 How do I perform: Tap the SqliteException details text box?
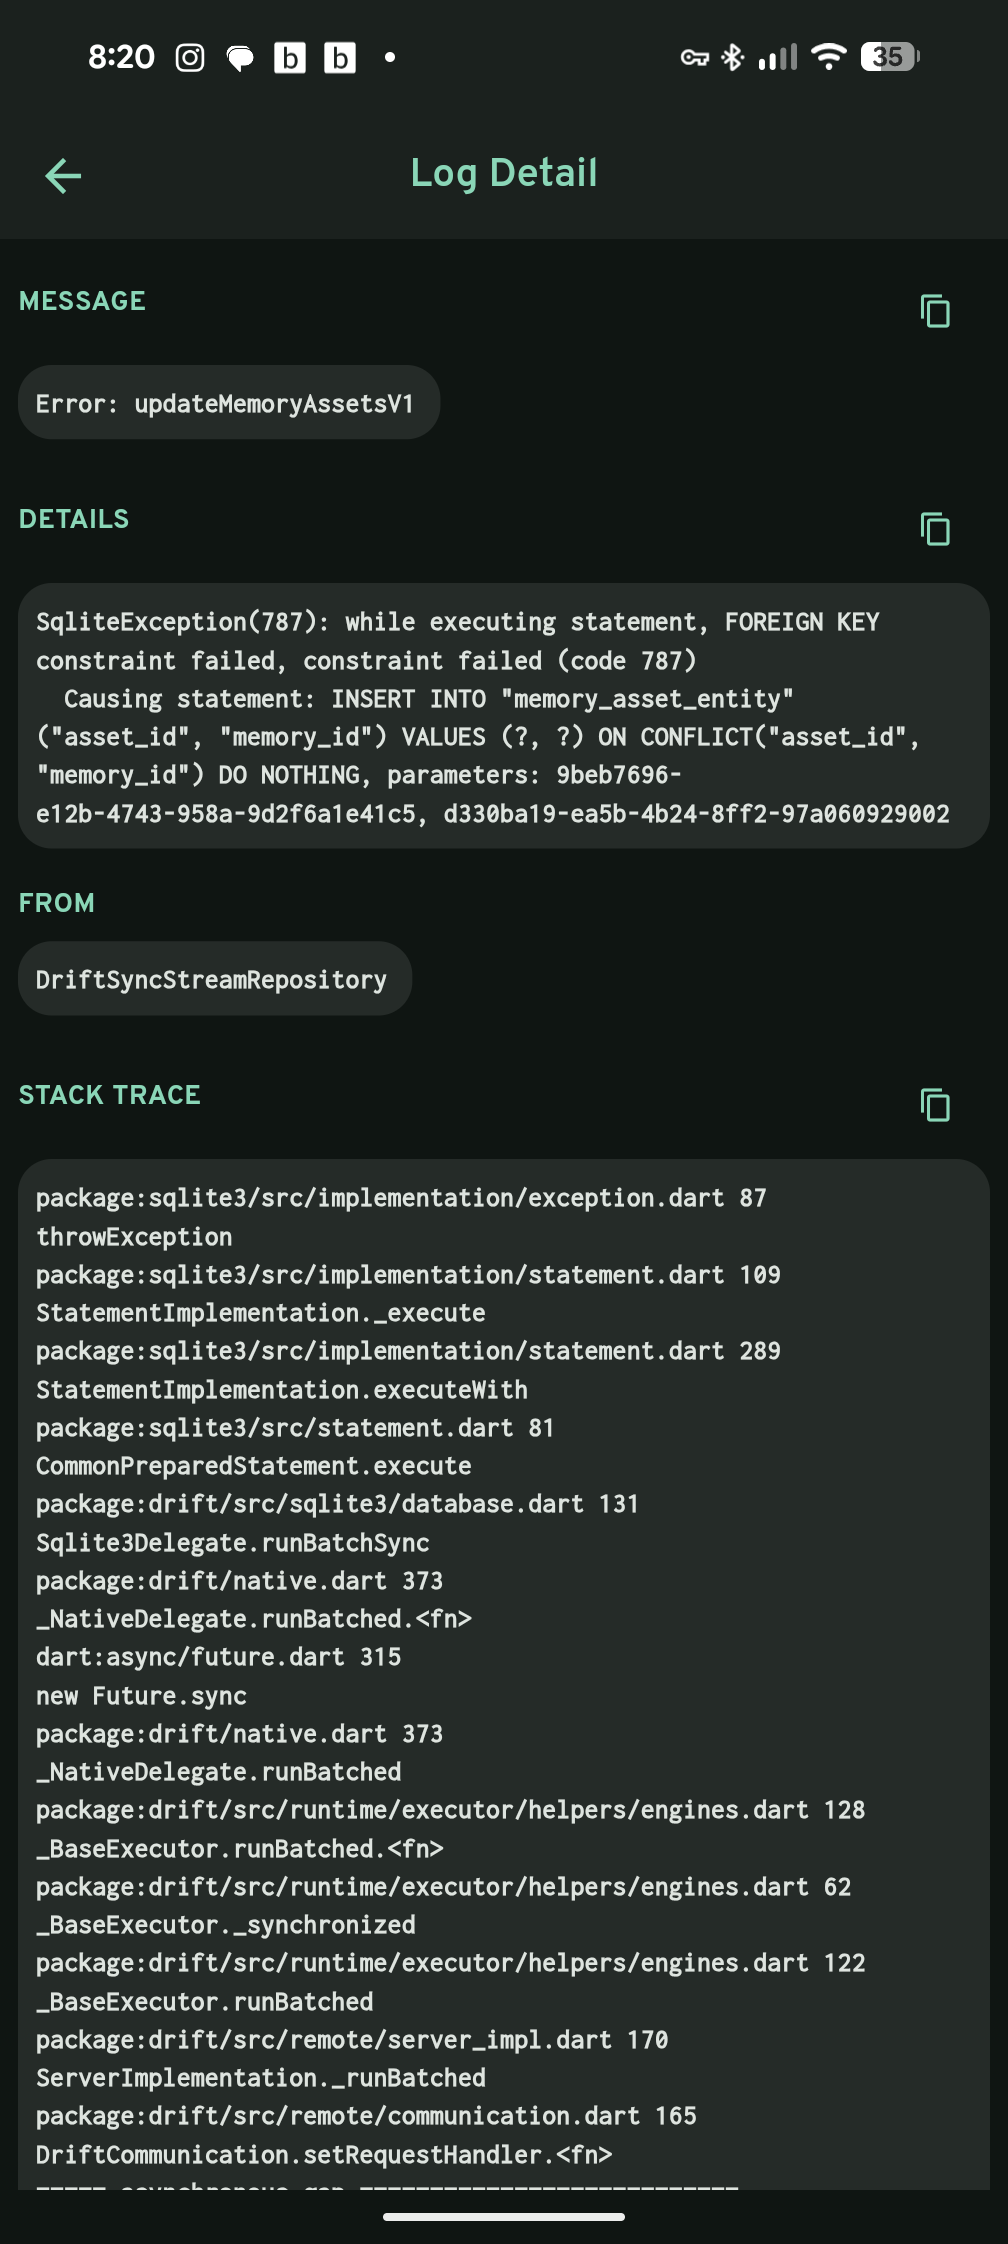point(504,716)
